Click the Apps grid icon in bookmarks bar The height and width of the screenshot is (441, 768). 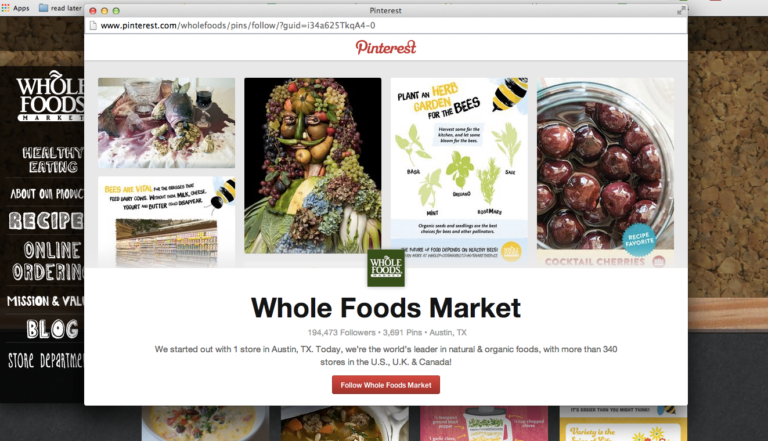pyautogui.click(x=5, y=8)
